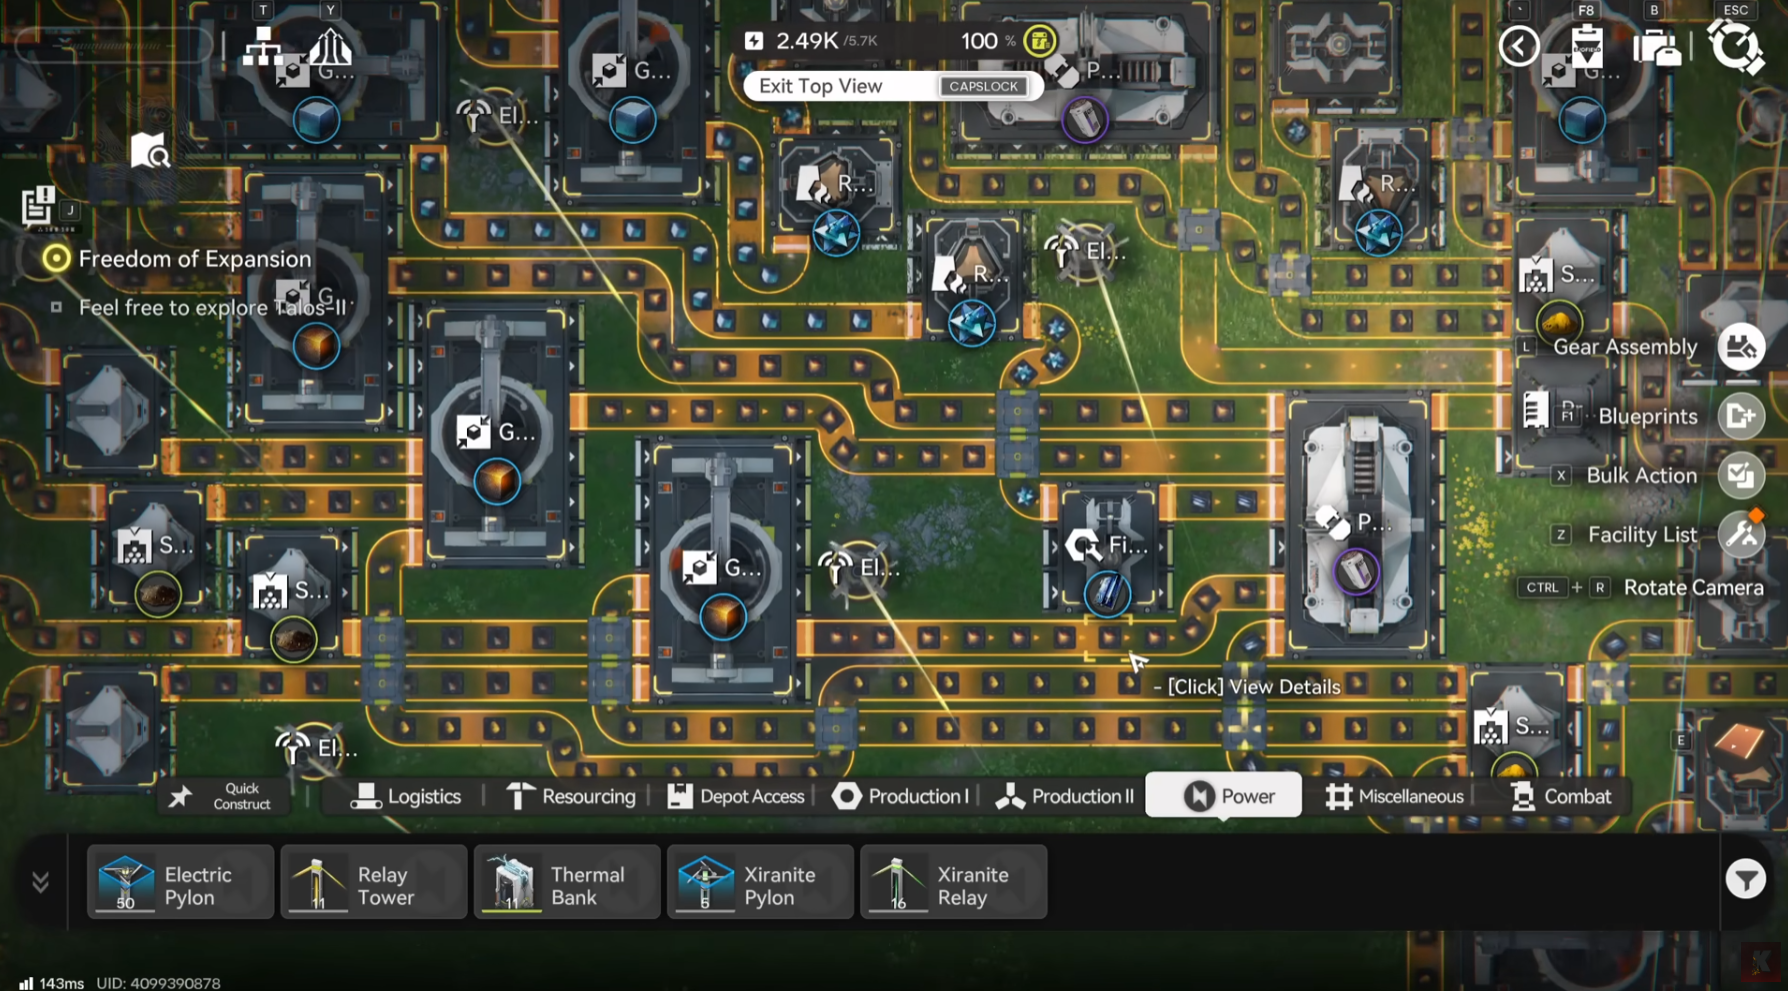
Task: Click the Freedom of Expansion quest title
Action: coord(195,259)
